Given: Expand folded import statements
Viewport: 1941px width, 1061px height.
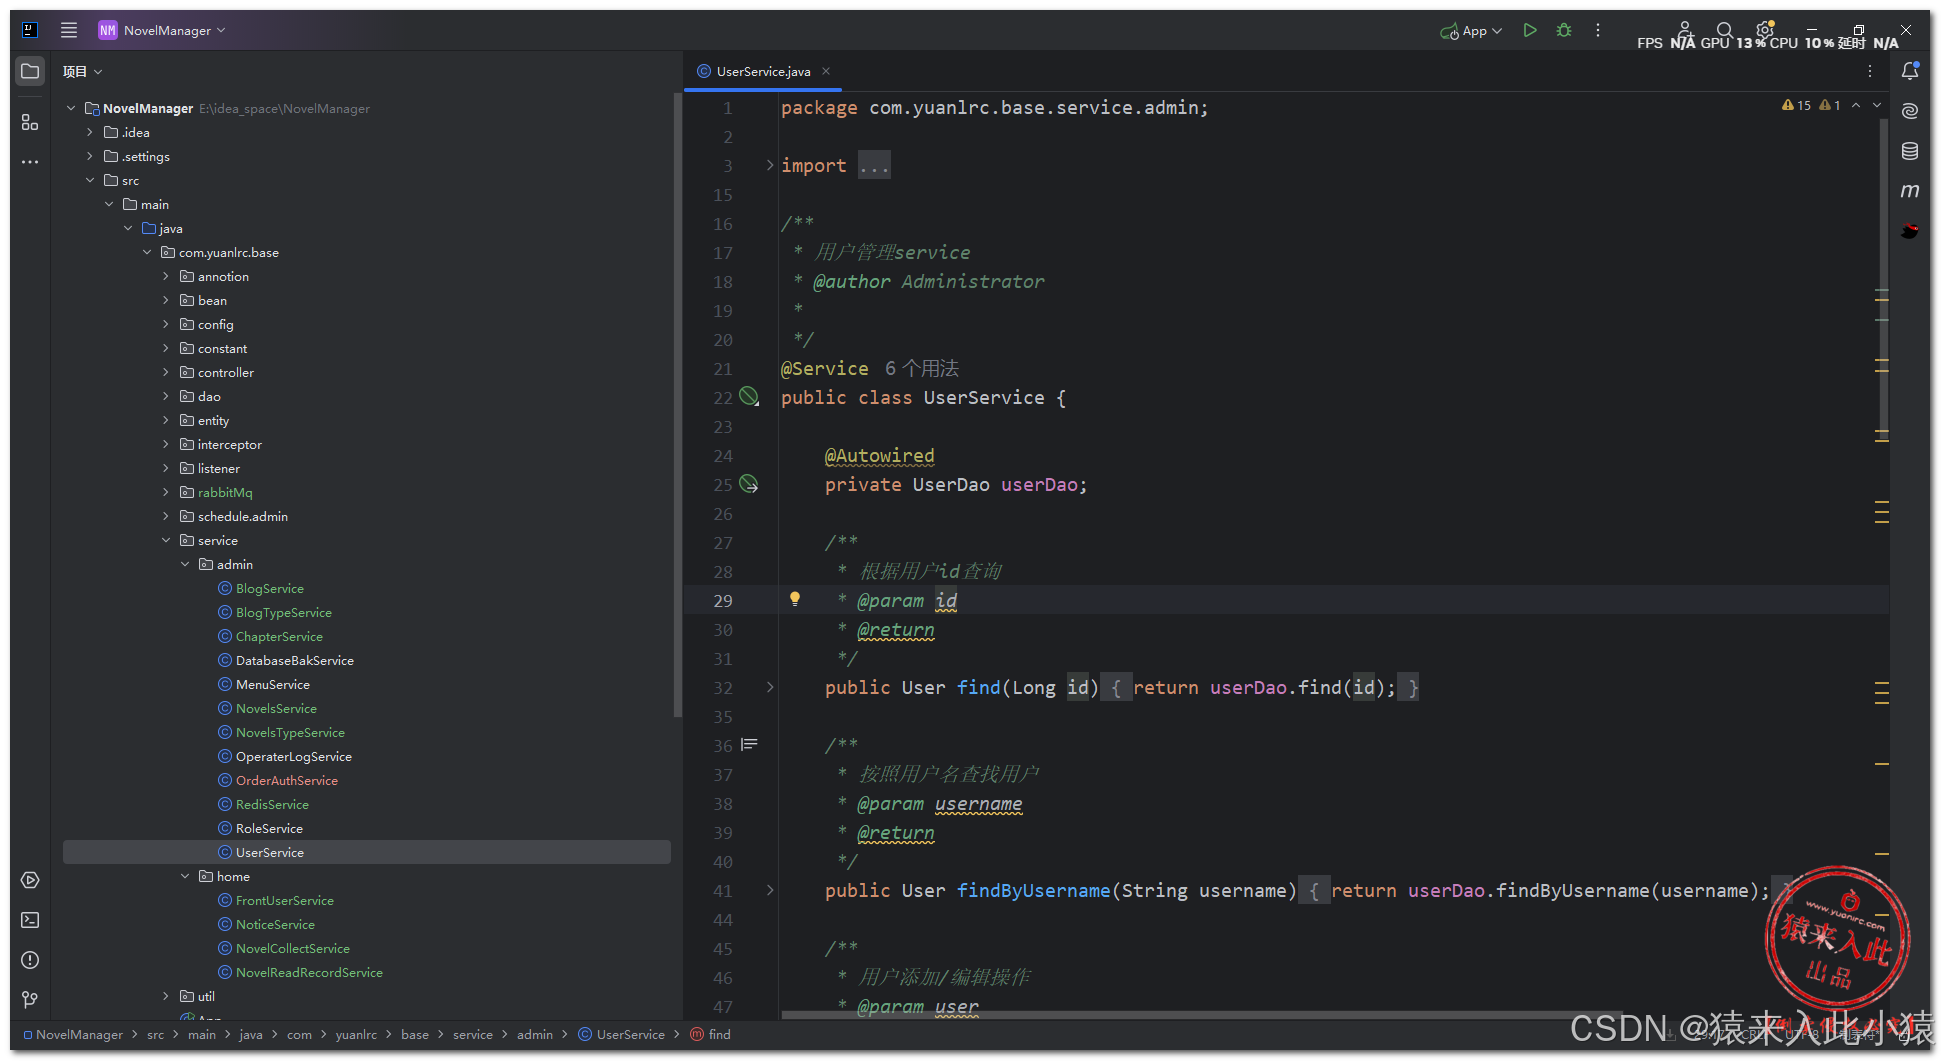Looking at the screenshot, I should click(873, 165).
